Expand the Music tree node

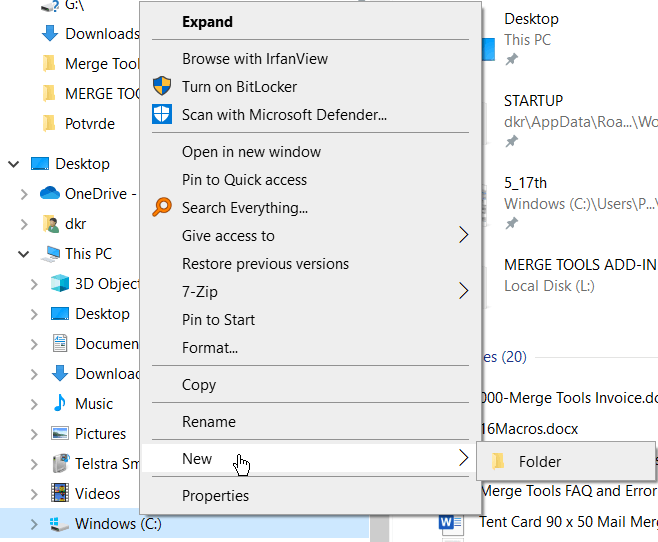point(34,404)
